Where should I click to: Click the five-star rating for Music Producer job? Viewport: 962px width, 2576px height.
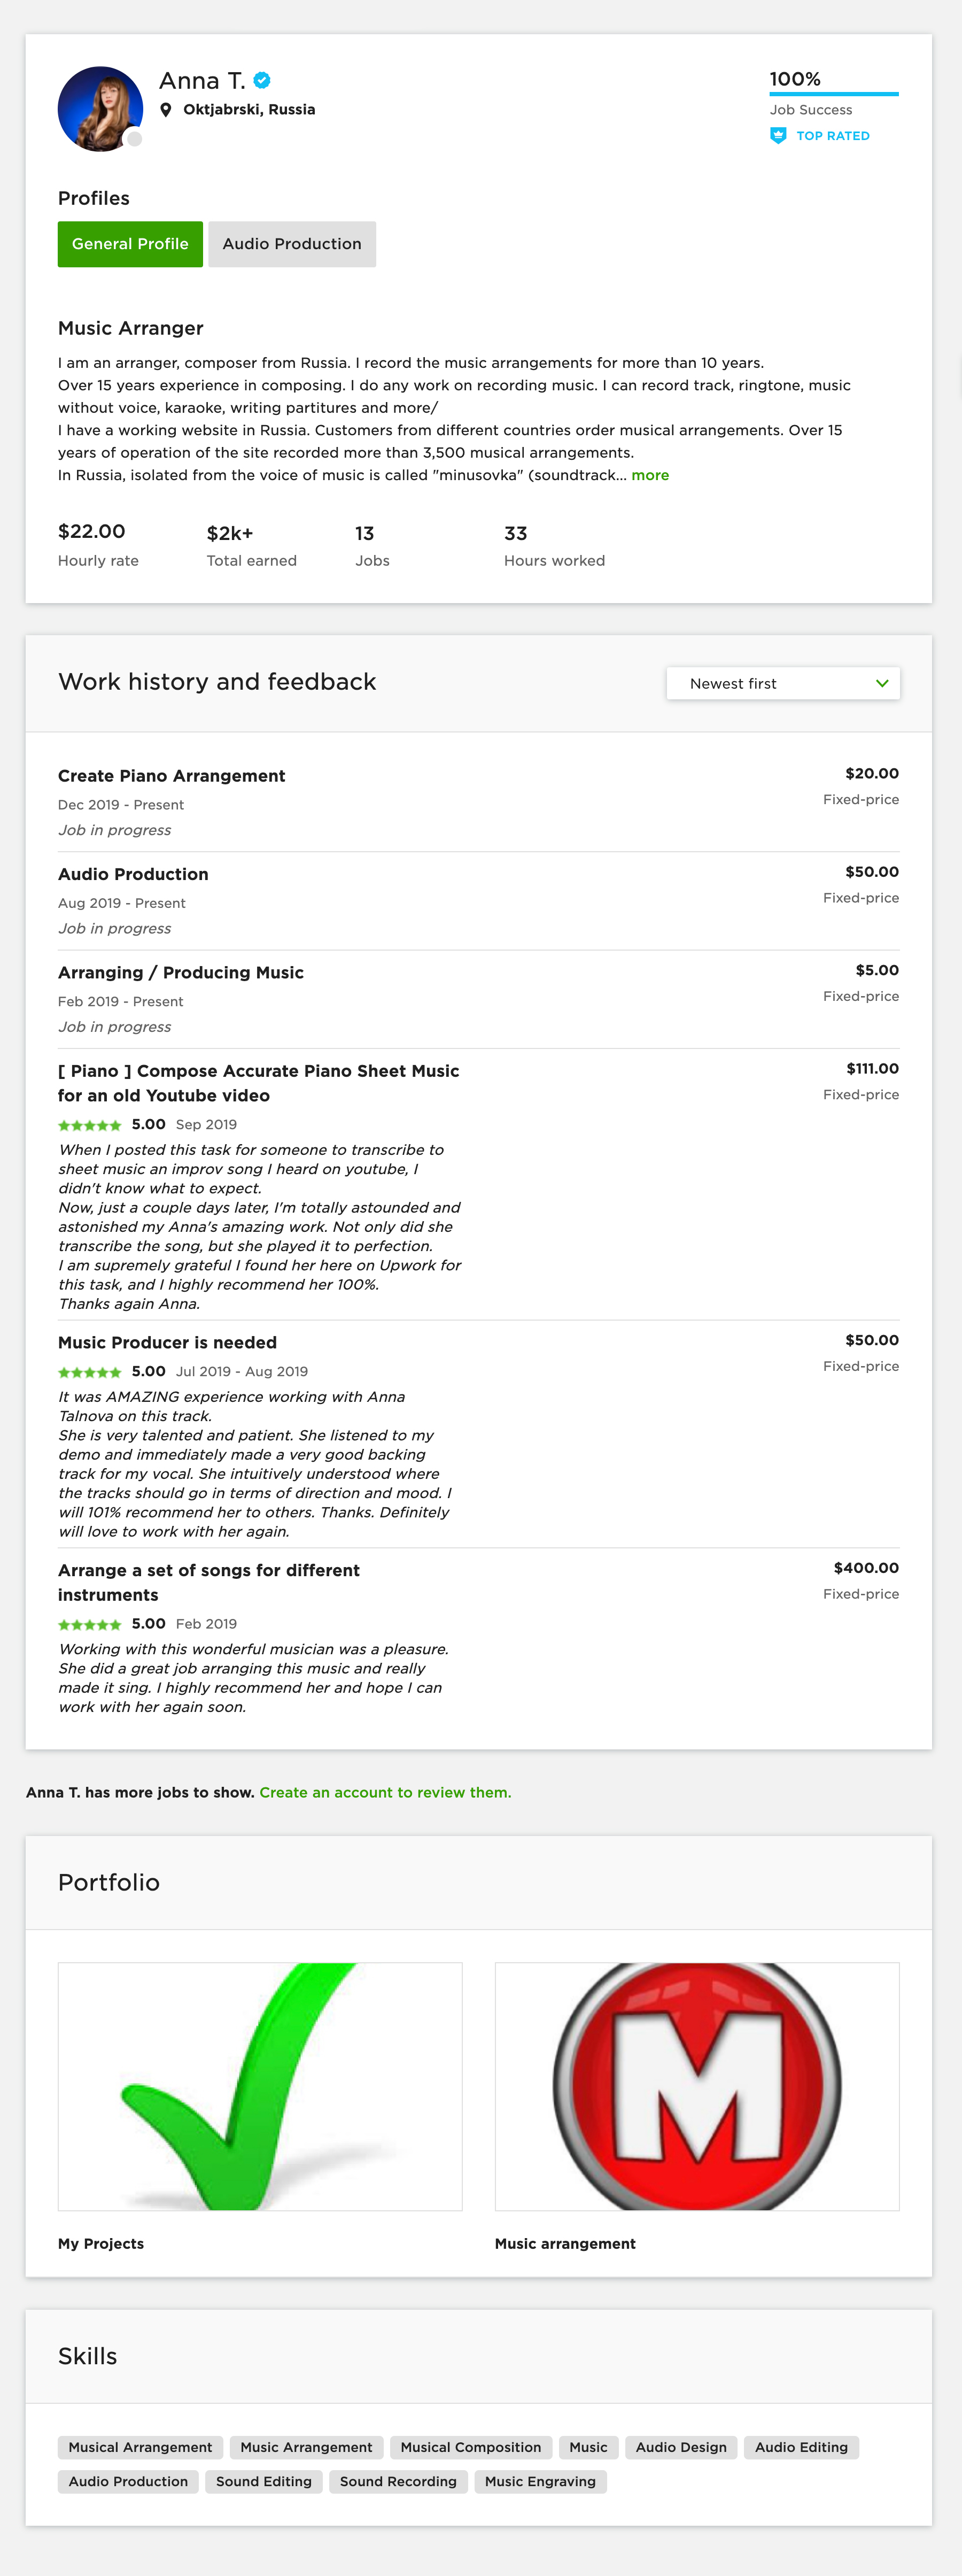pyautogui.click(x=90, y=1372)
